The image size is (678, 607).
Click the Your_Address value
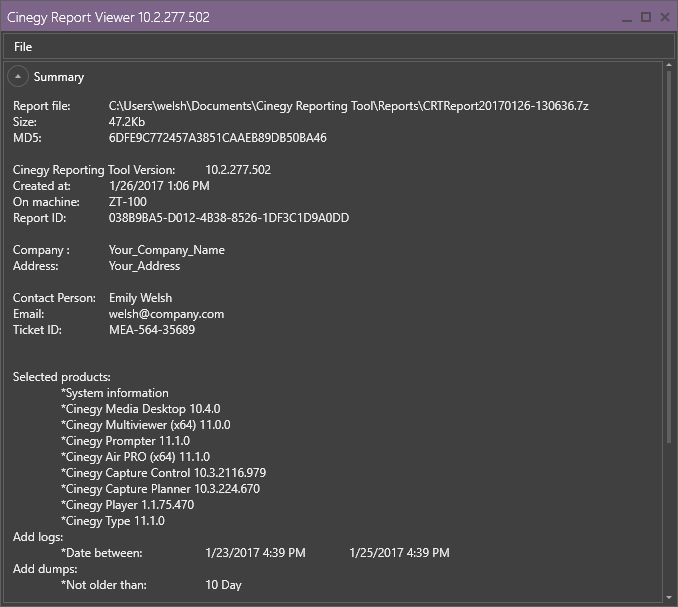(144, 266)
